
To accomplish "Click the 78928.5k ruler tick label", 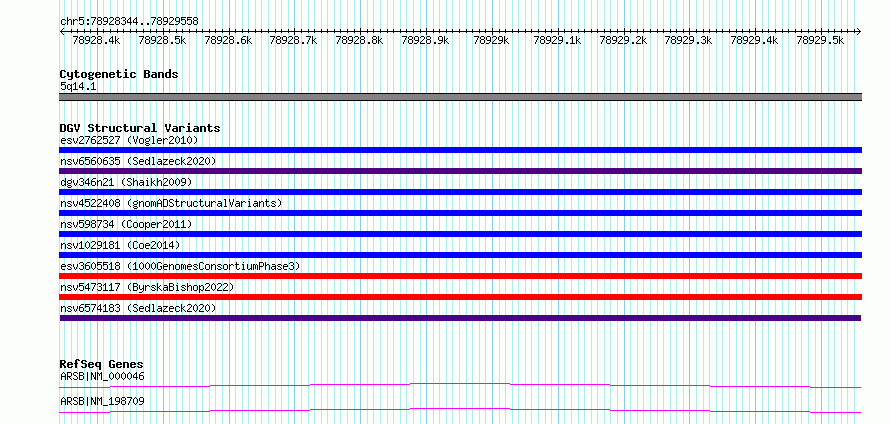I will tap(162, 40).
